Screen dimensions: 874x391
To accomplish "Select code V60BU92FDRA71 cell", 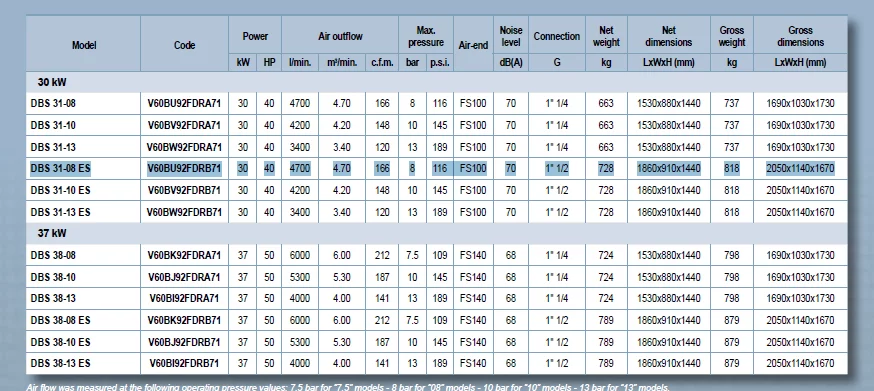I will [x=184, y=103].
